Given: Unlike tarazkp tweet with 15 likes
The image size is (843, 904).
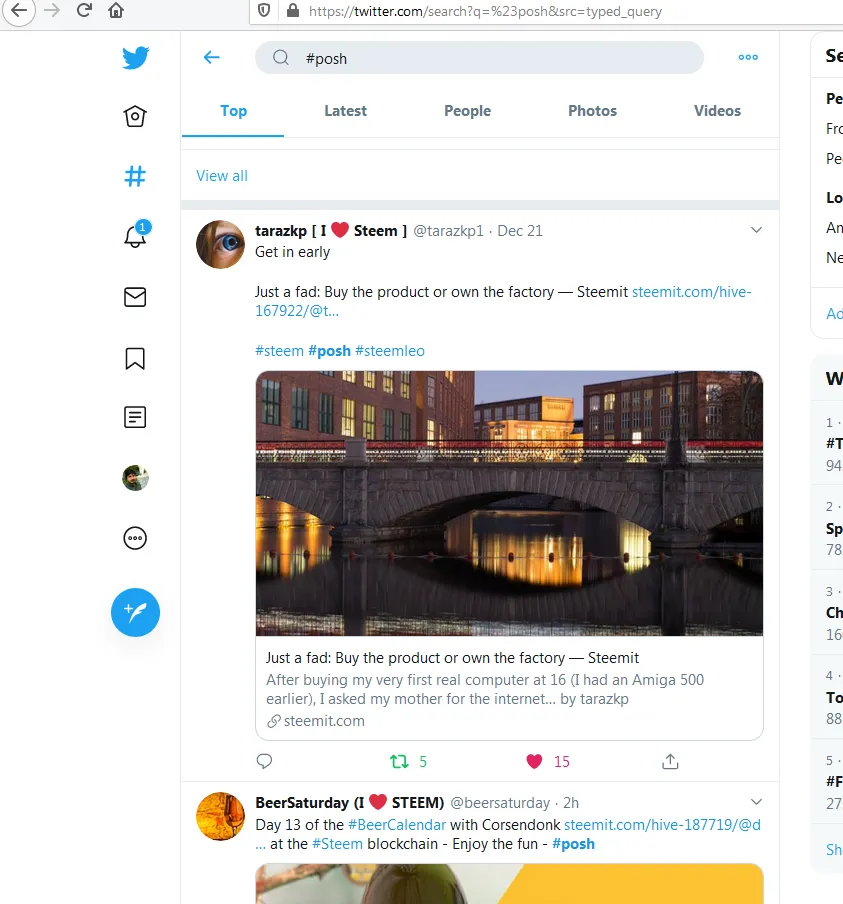Looking at the screenshot, I should click(x=548, y=762).
